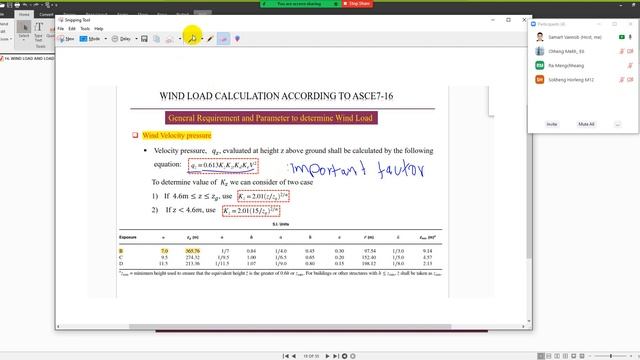Click Mute All in Participants panel

pyautogui.click(x=586, y=124)
